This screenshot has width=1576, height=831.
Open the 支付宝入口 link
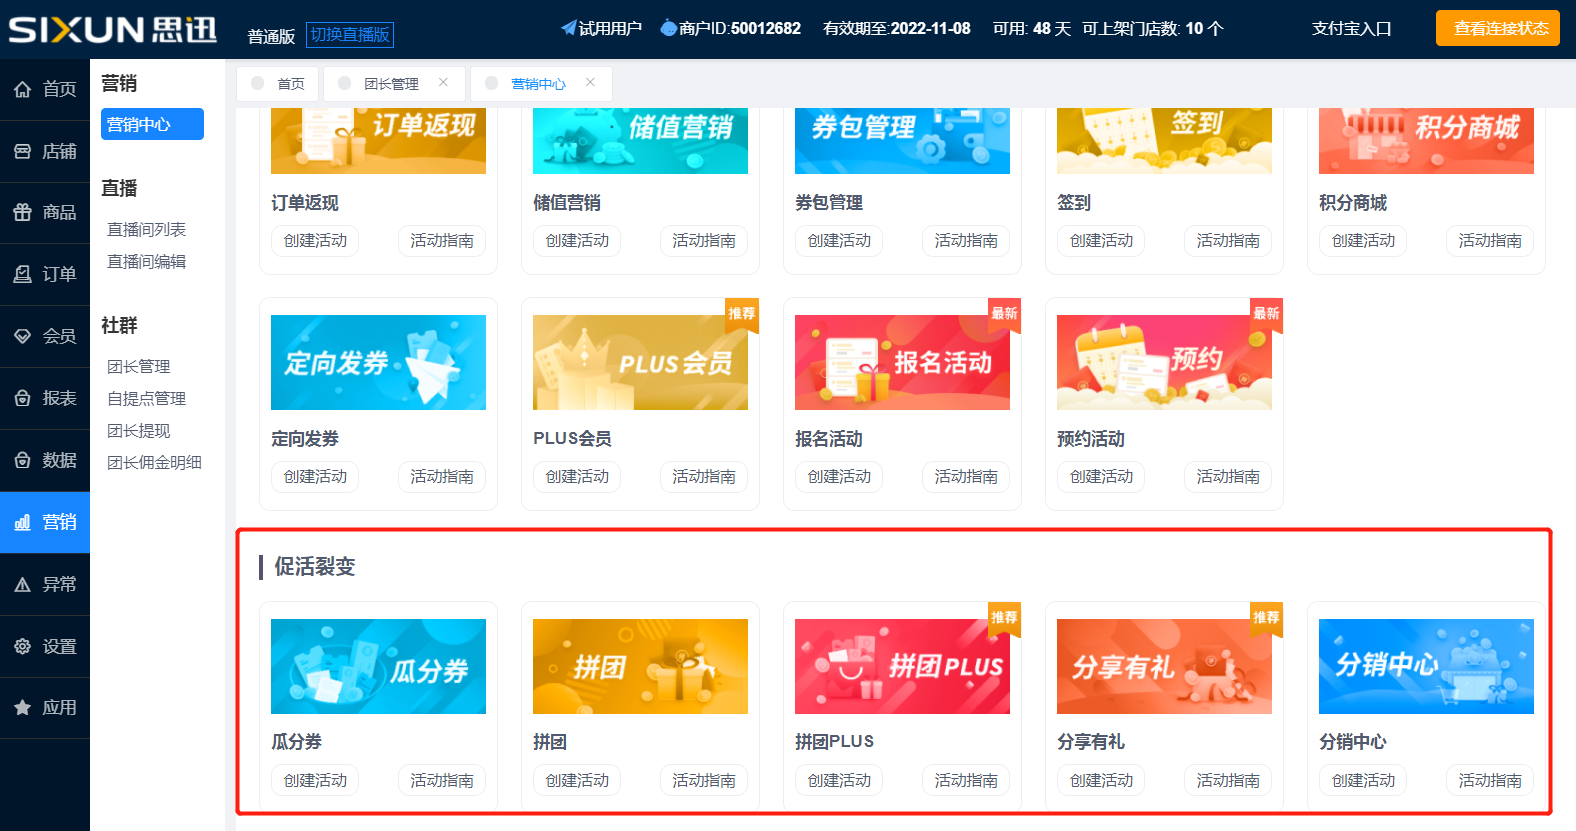tap(1351, 29)
